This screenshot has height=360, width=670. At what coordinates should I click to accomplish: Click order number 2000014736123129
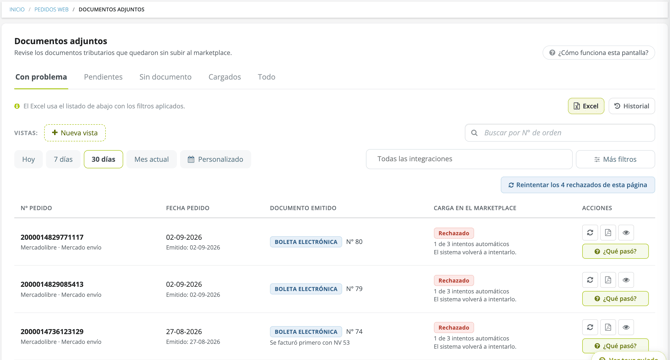(52, 331)
